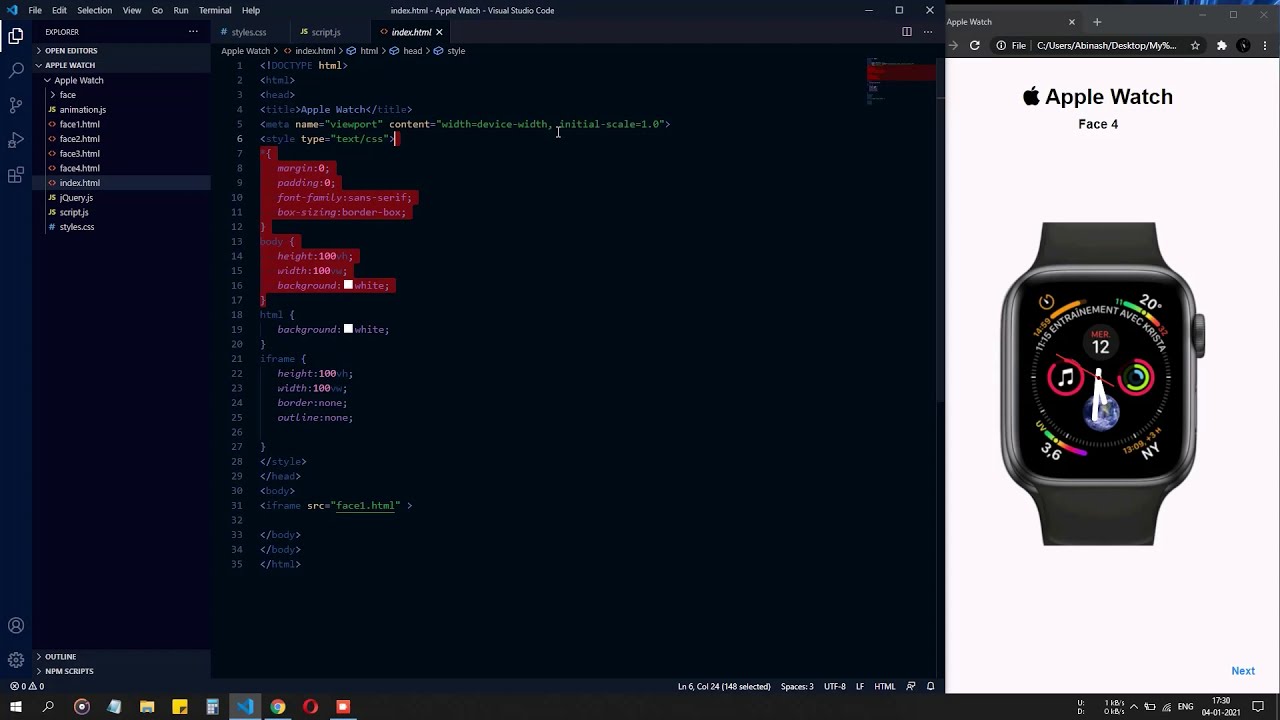Split the editor to the right
This screenshot has height=720, width=1280.
pos(907,32)
